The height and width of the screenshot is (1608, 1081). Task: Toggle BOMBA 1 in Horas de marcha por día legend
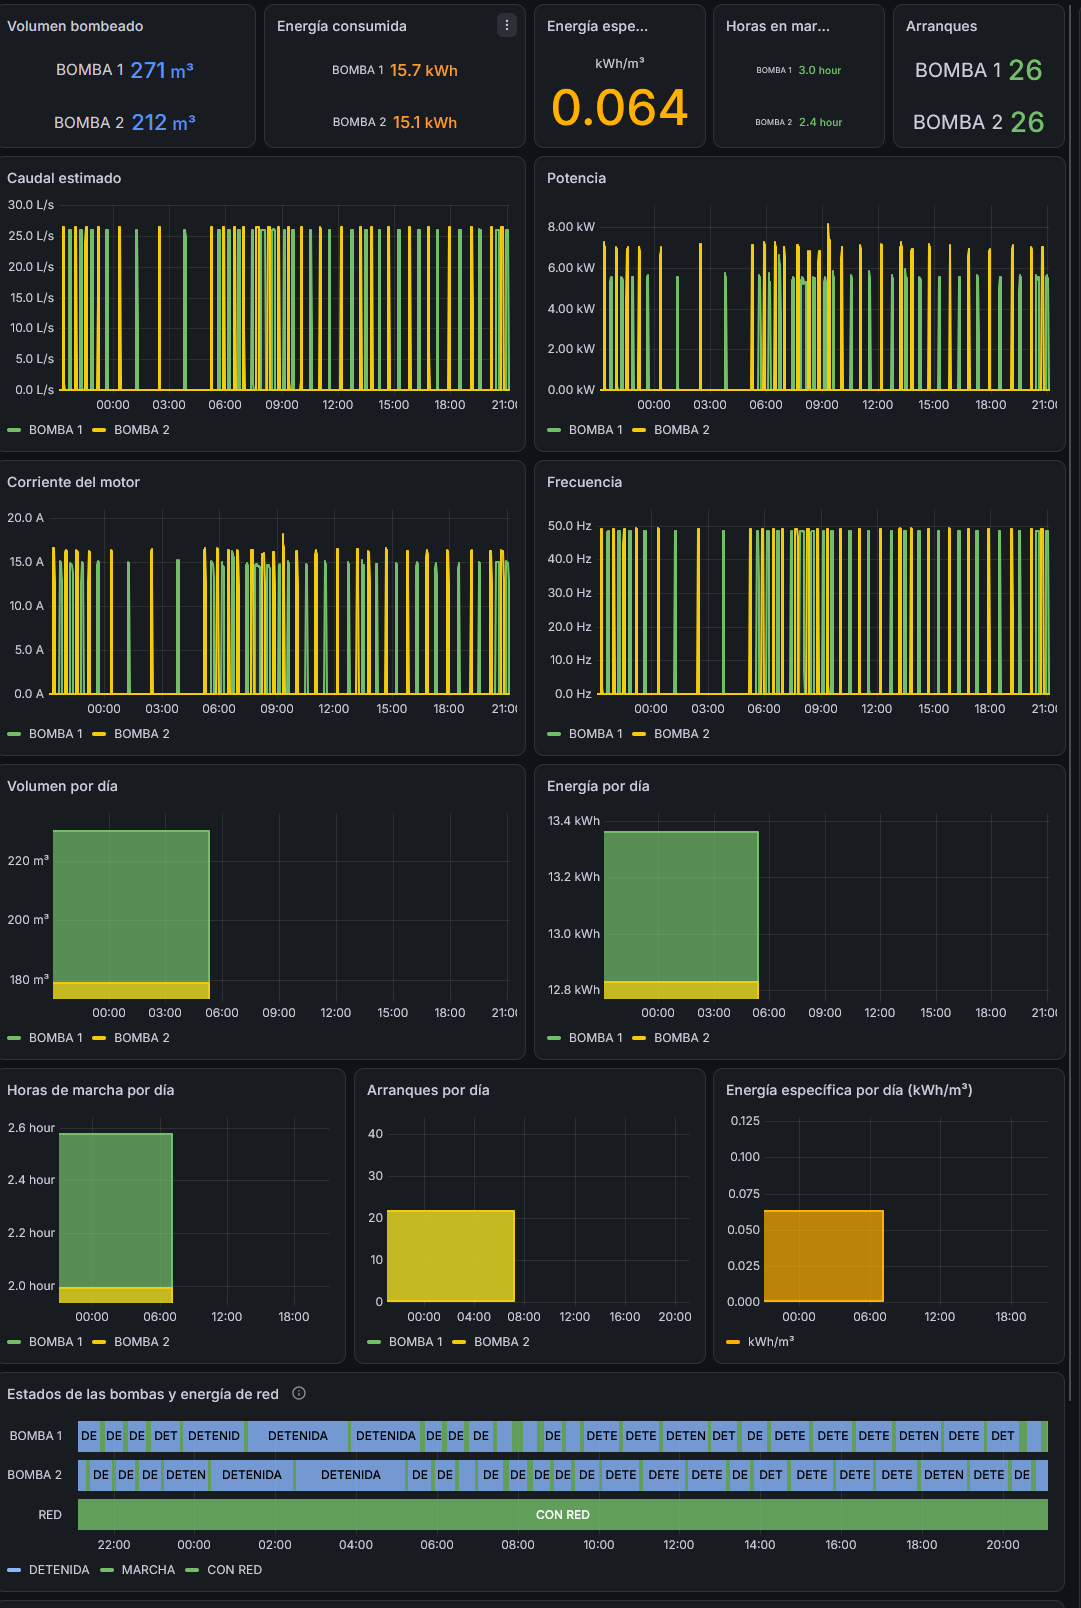[56, 1342]
